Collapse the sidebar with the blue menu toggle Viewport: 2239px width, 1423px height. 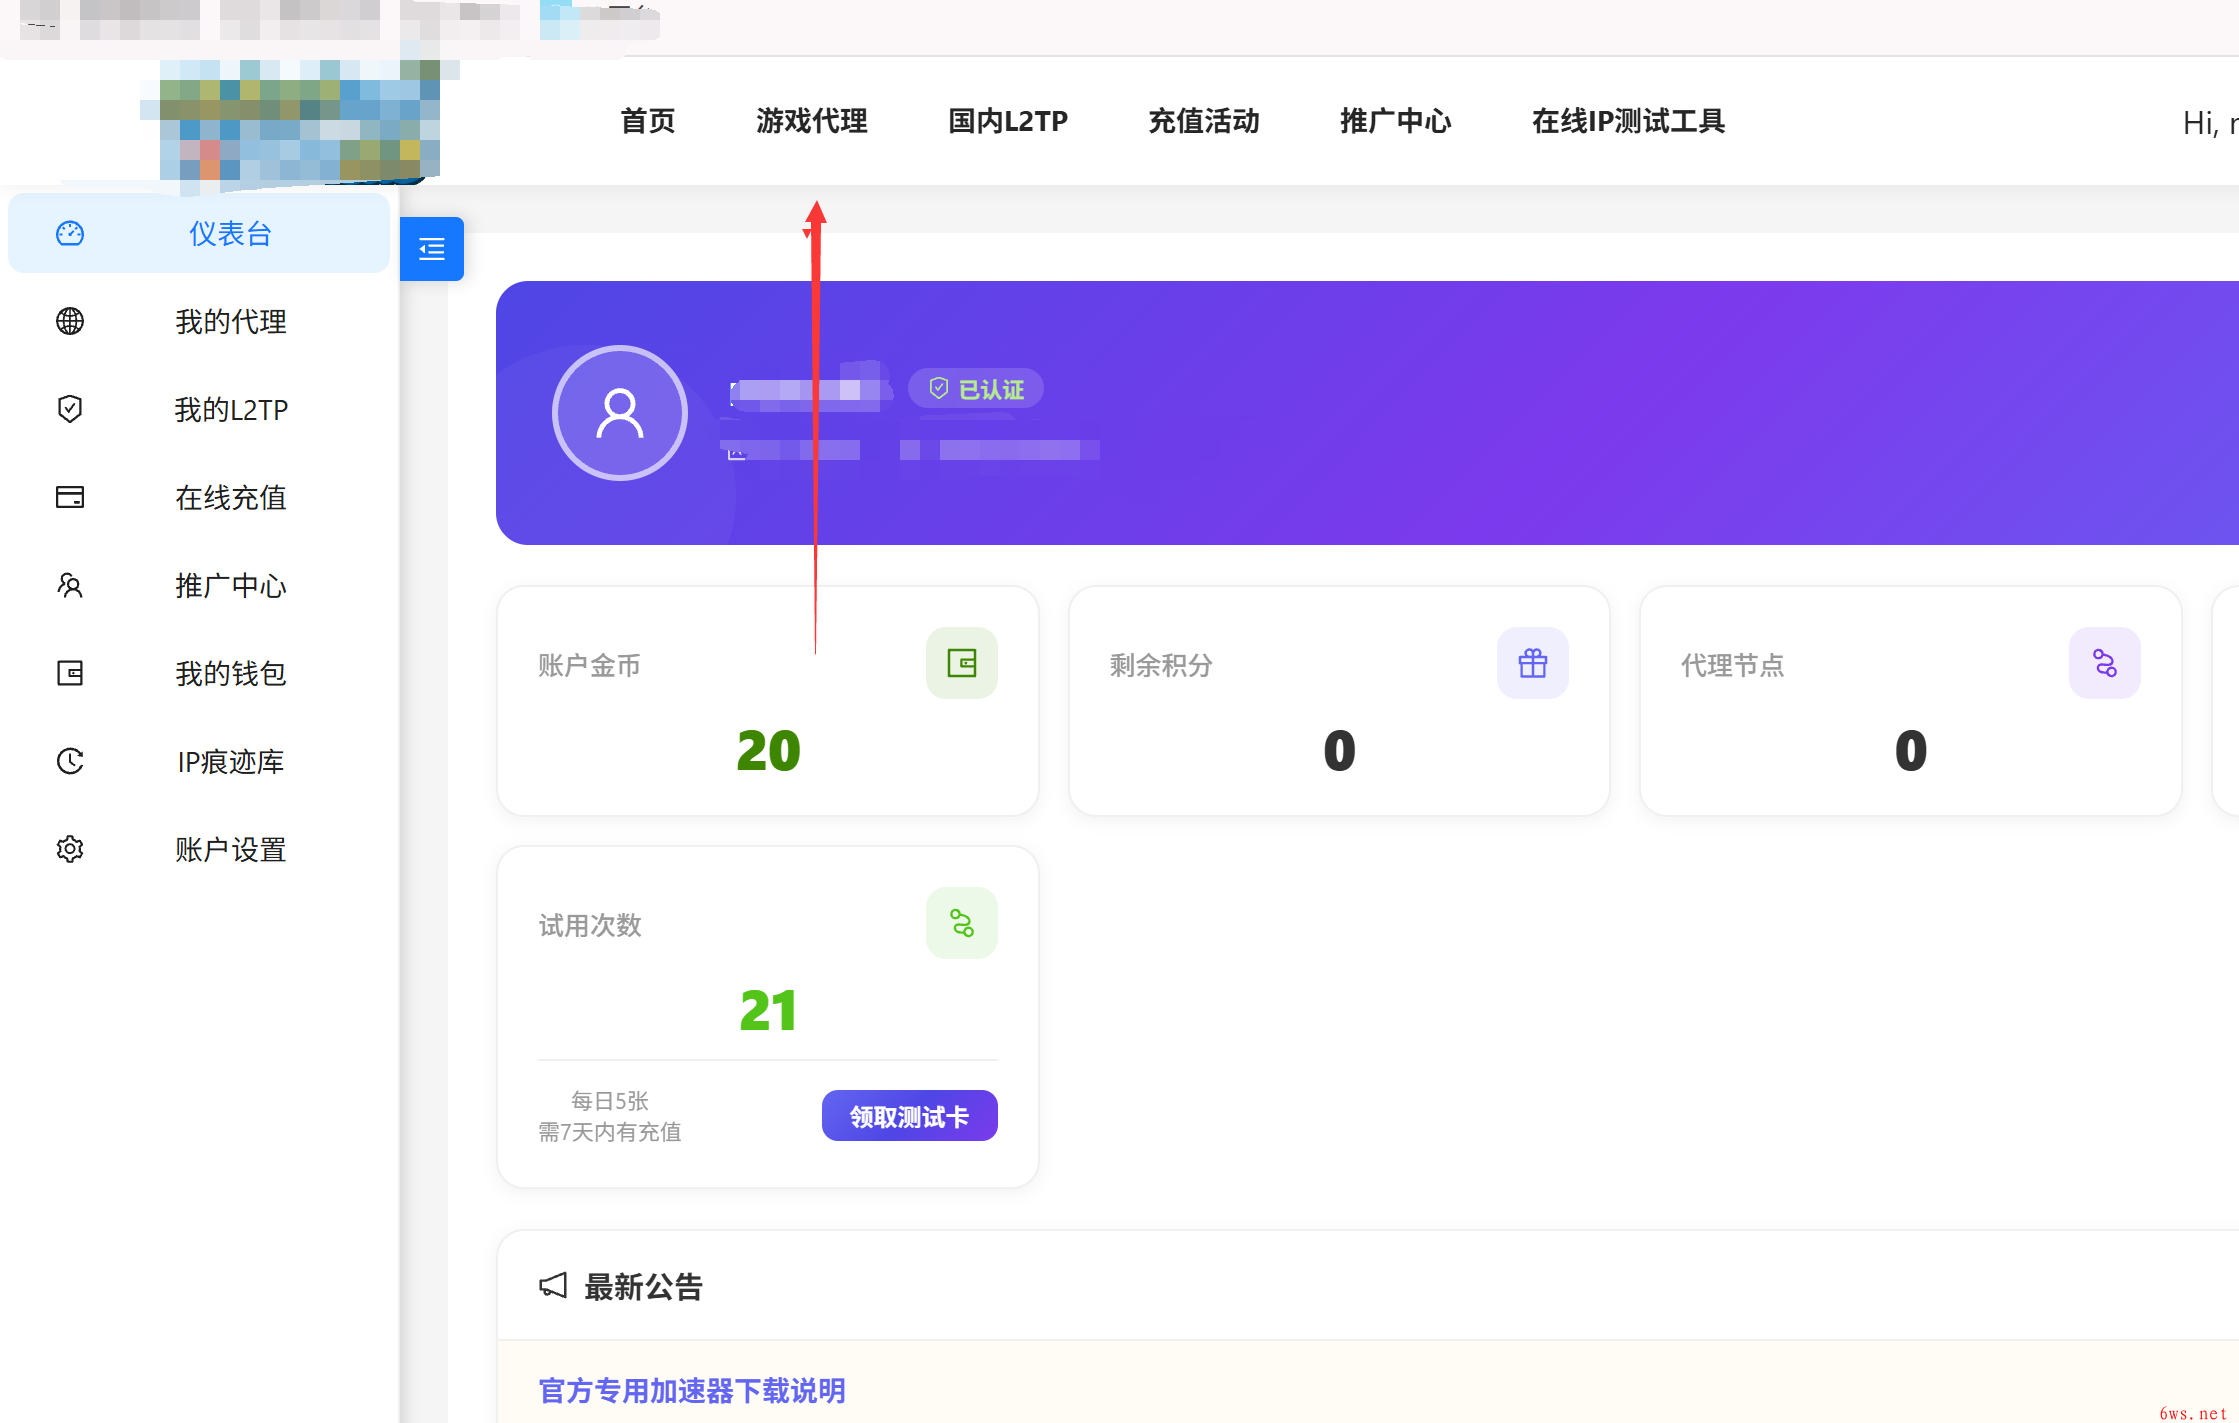(x=432, y=249)
